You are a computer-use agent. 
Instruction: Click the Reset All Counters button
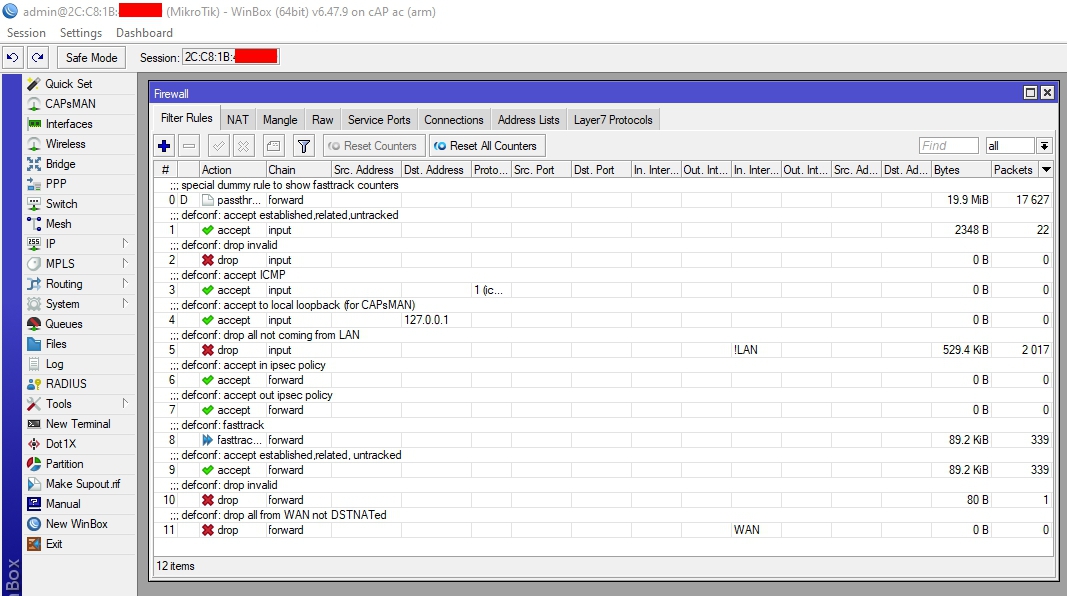tap(487, 146)
